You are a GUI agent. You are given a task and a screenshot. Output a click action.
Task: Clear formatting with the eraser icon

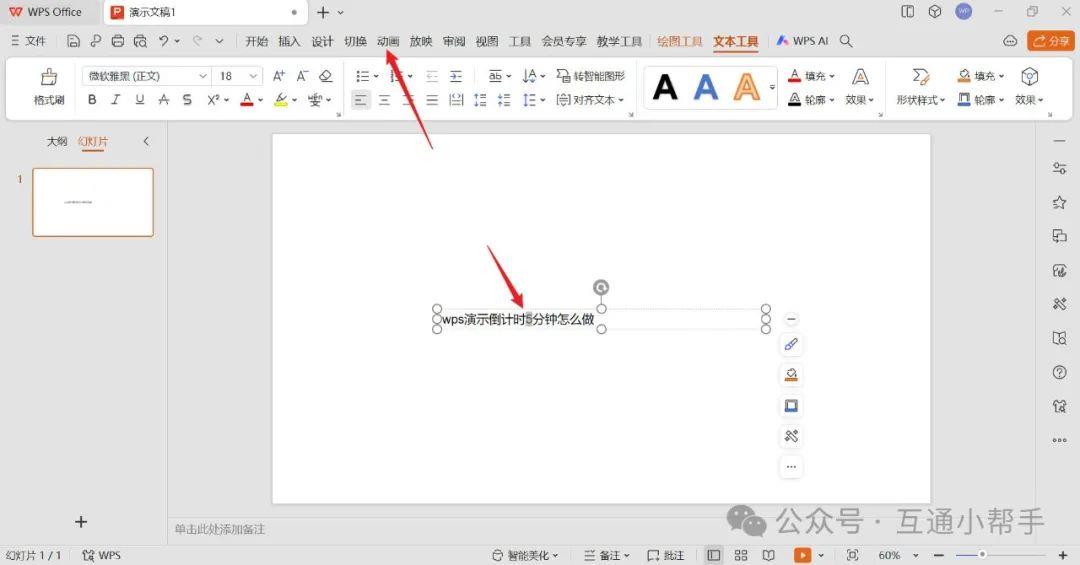pyautogui.click(x=326, y=76)
